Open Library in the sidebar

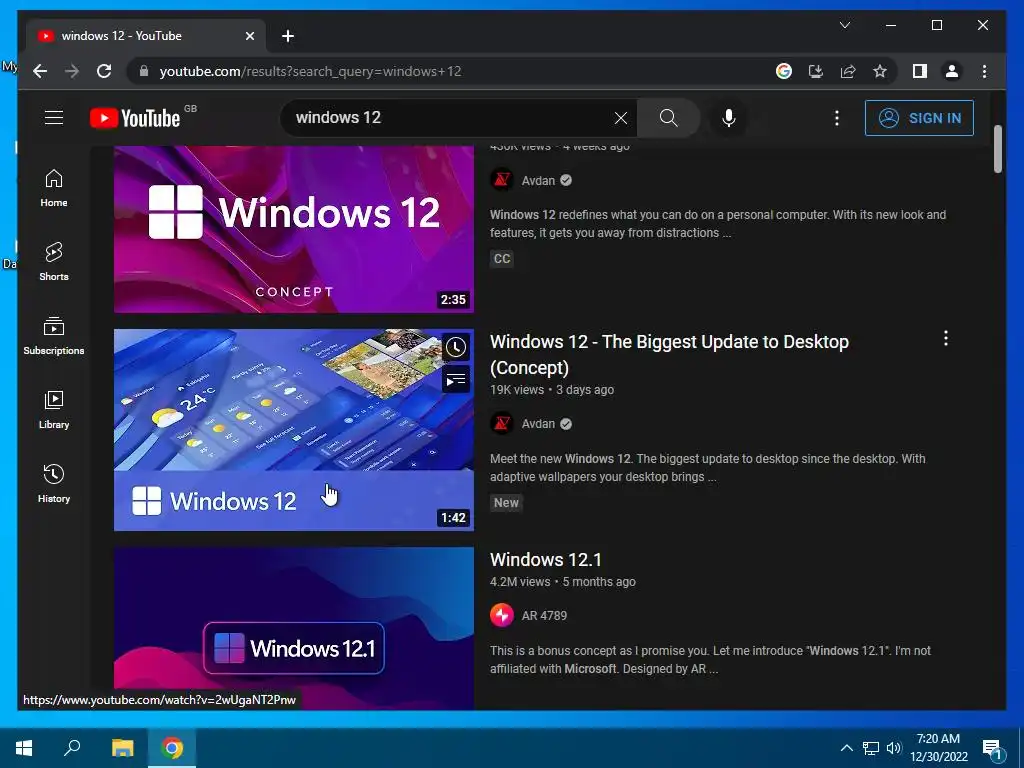click(x=54, y=410)
